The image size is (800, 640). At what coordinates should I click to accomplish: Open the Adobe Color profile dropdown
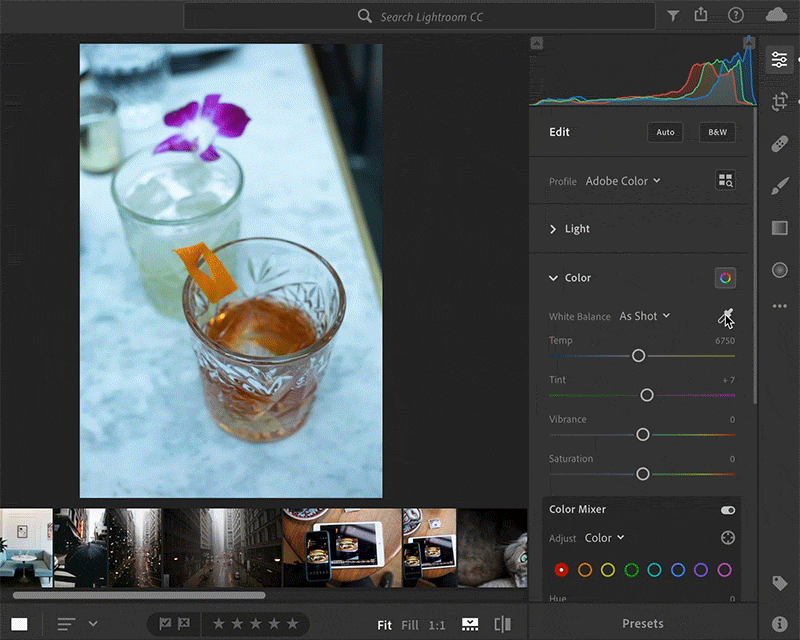(623, 181)
